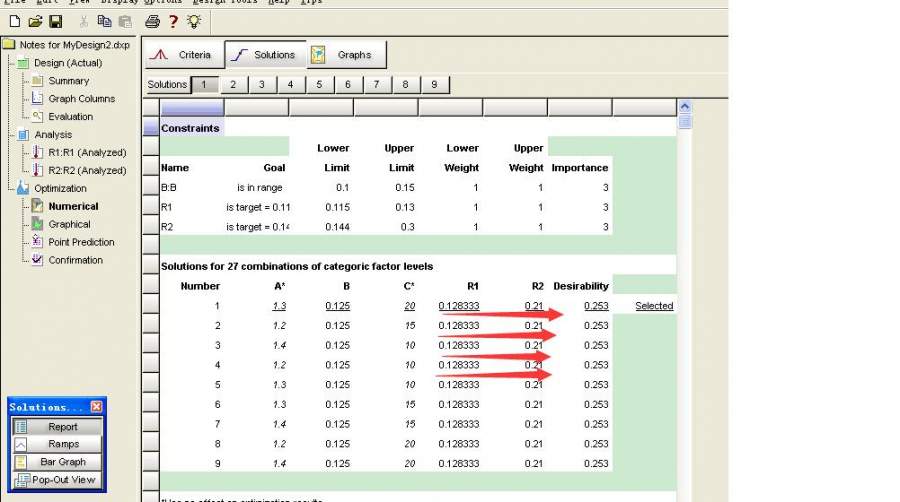900x502 pixels.
Task: Open the Graphs tab
Action: coord(344,55)
